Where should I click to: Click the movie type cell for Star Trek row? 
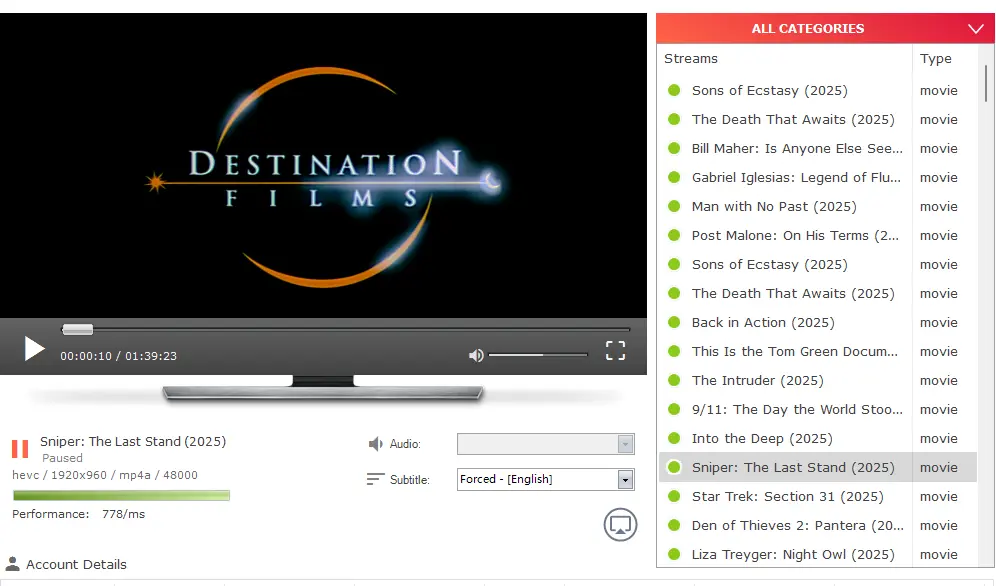(938, 496)
